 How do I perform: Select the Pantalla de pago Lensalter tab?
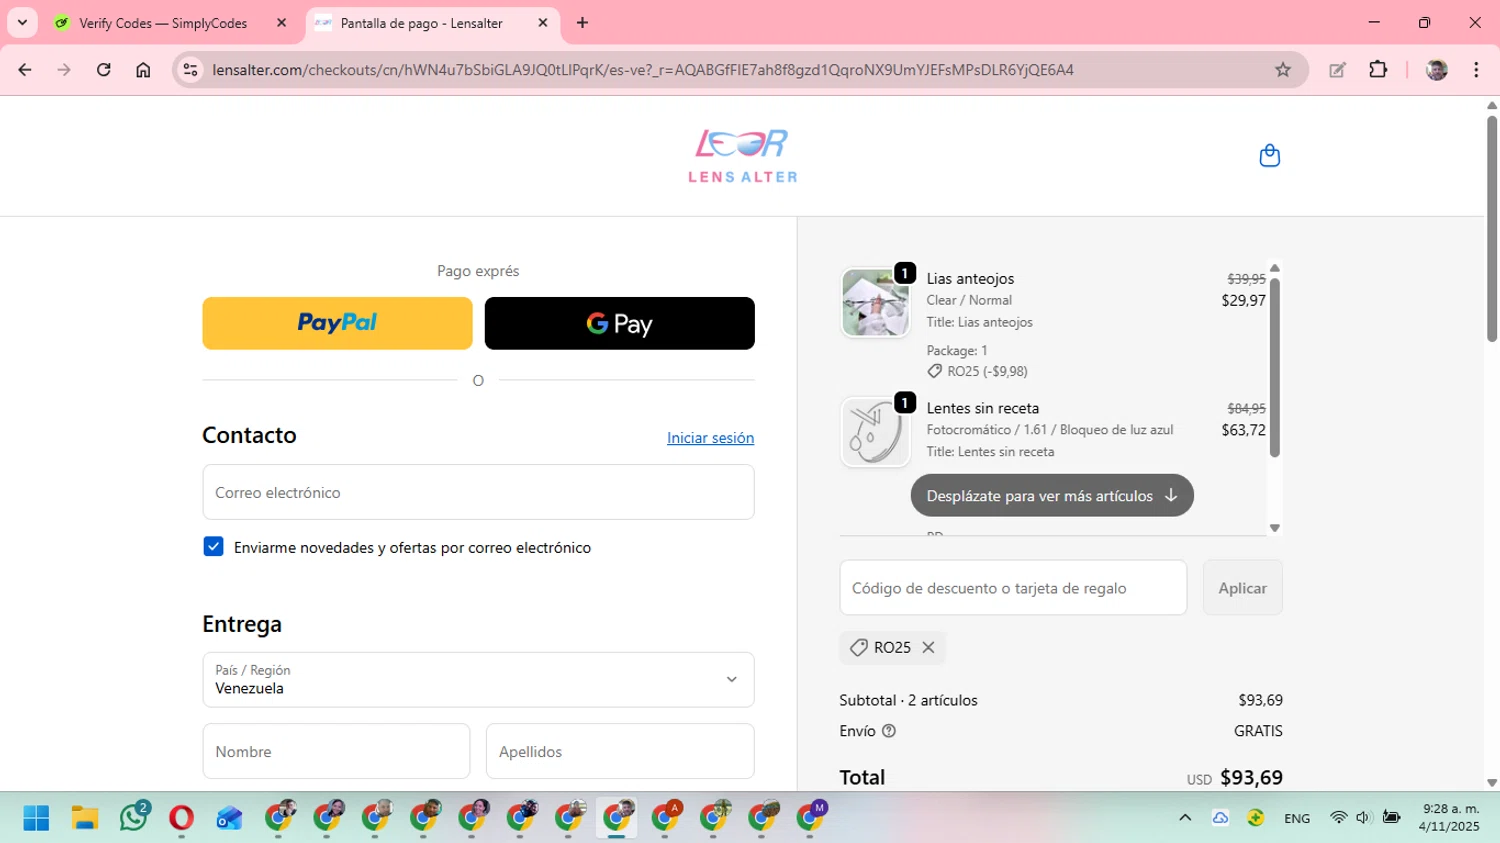click(421, 23)
